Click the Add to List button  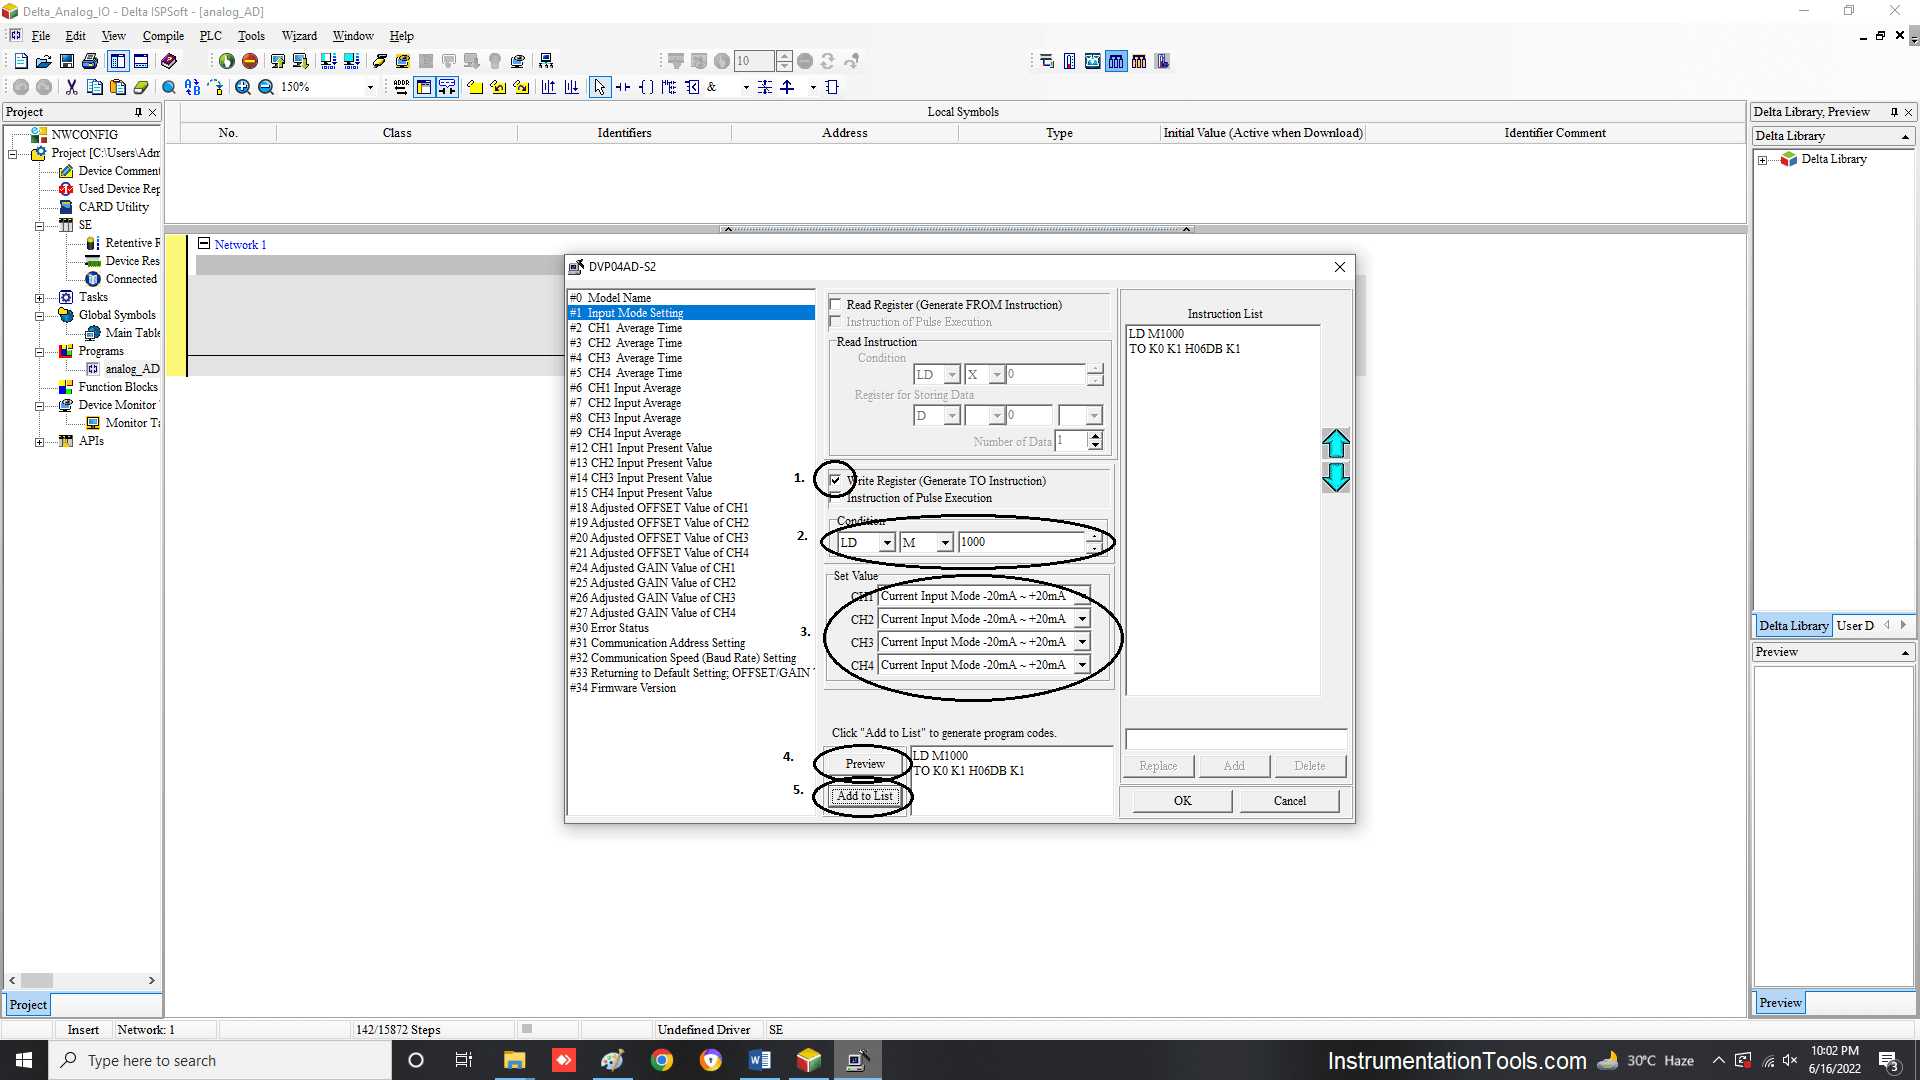(x=862, y=796)
